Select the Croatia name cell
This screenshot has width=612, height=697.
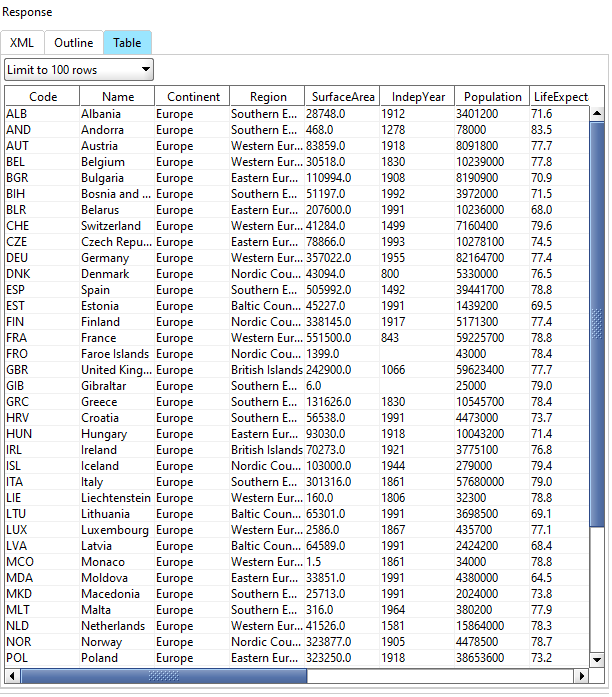(x=117, y=418)
